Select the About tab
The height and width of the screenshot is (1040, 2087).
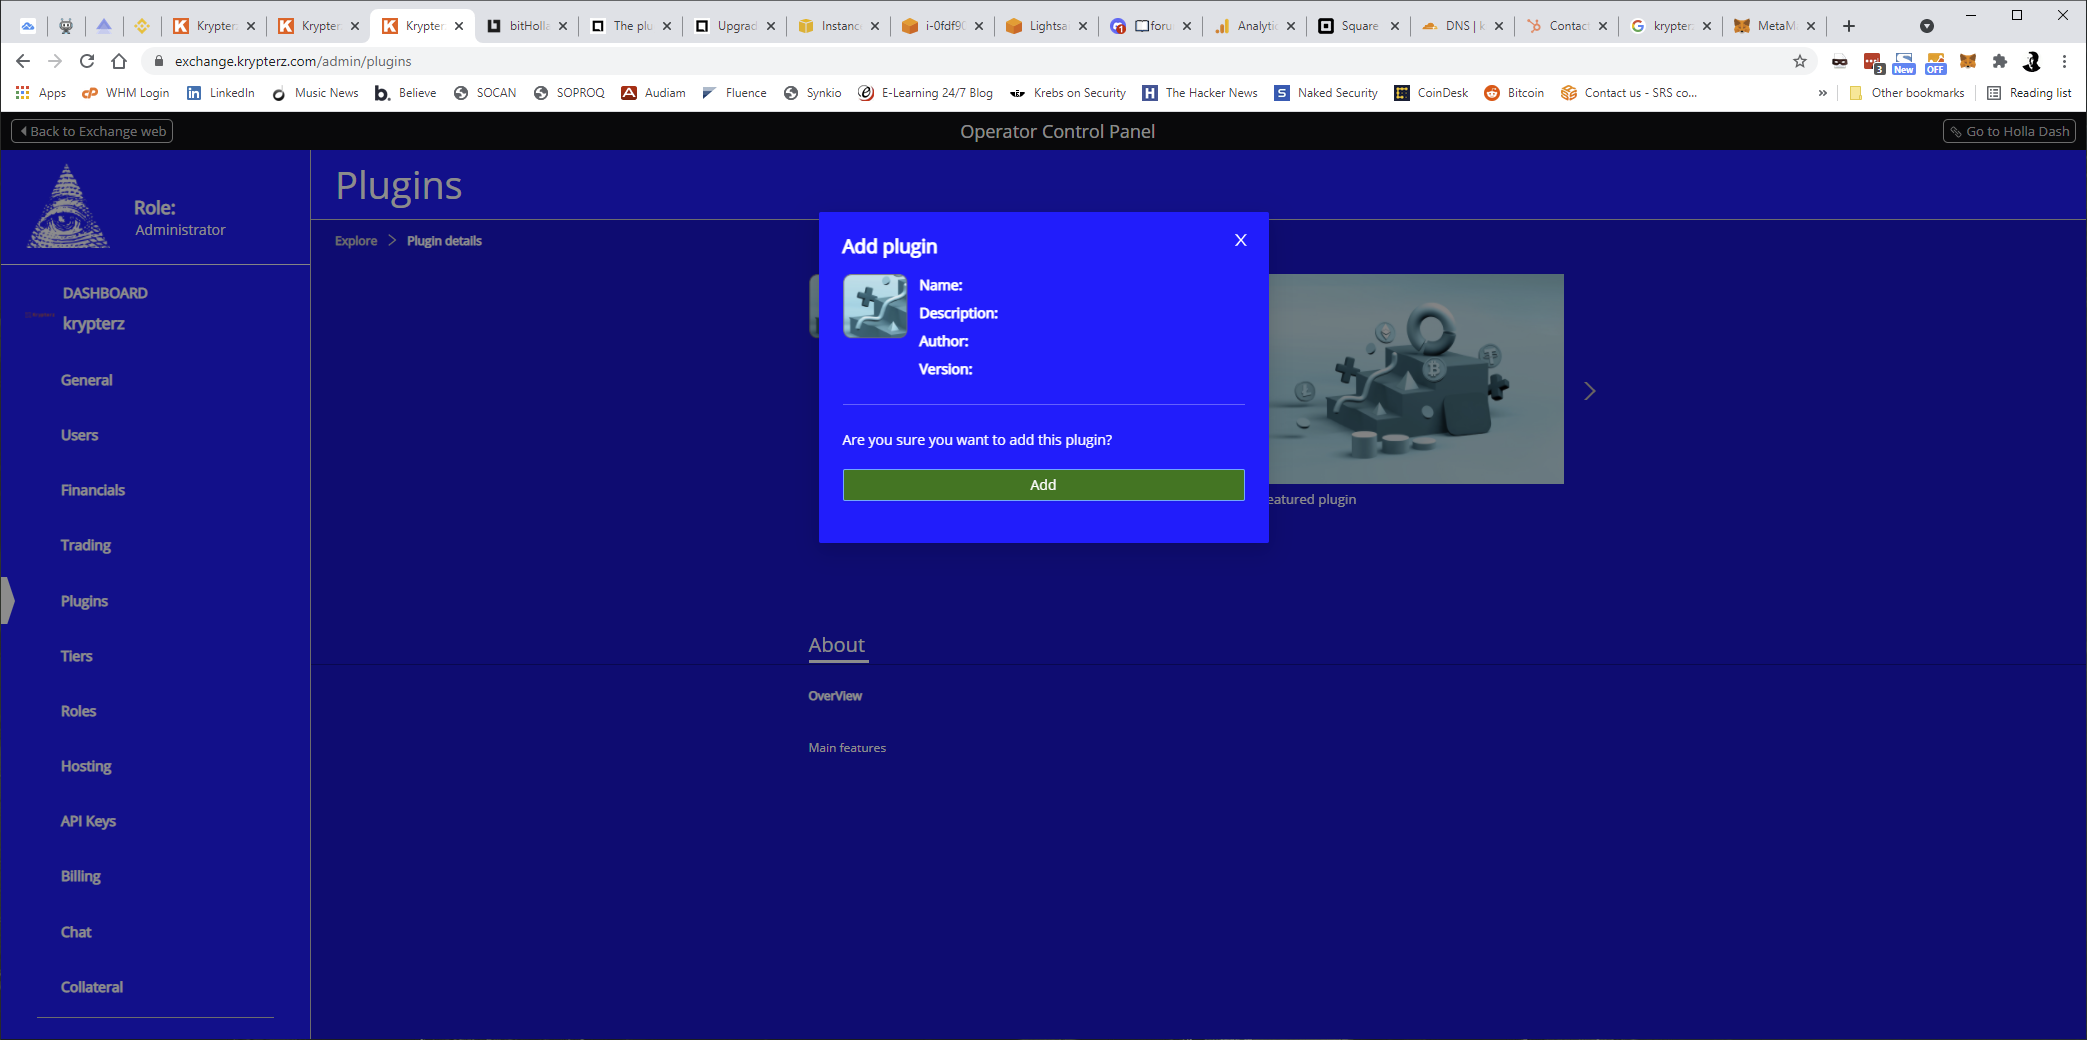click(837, 646)
